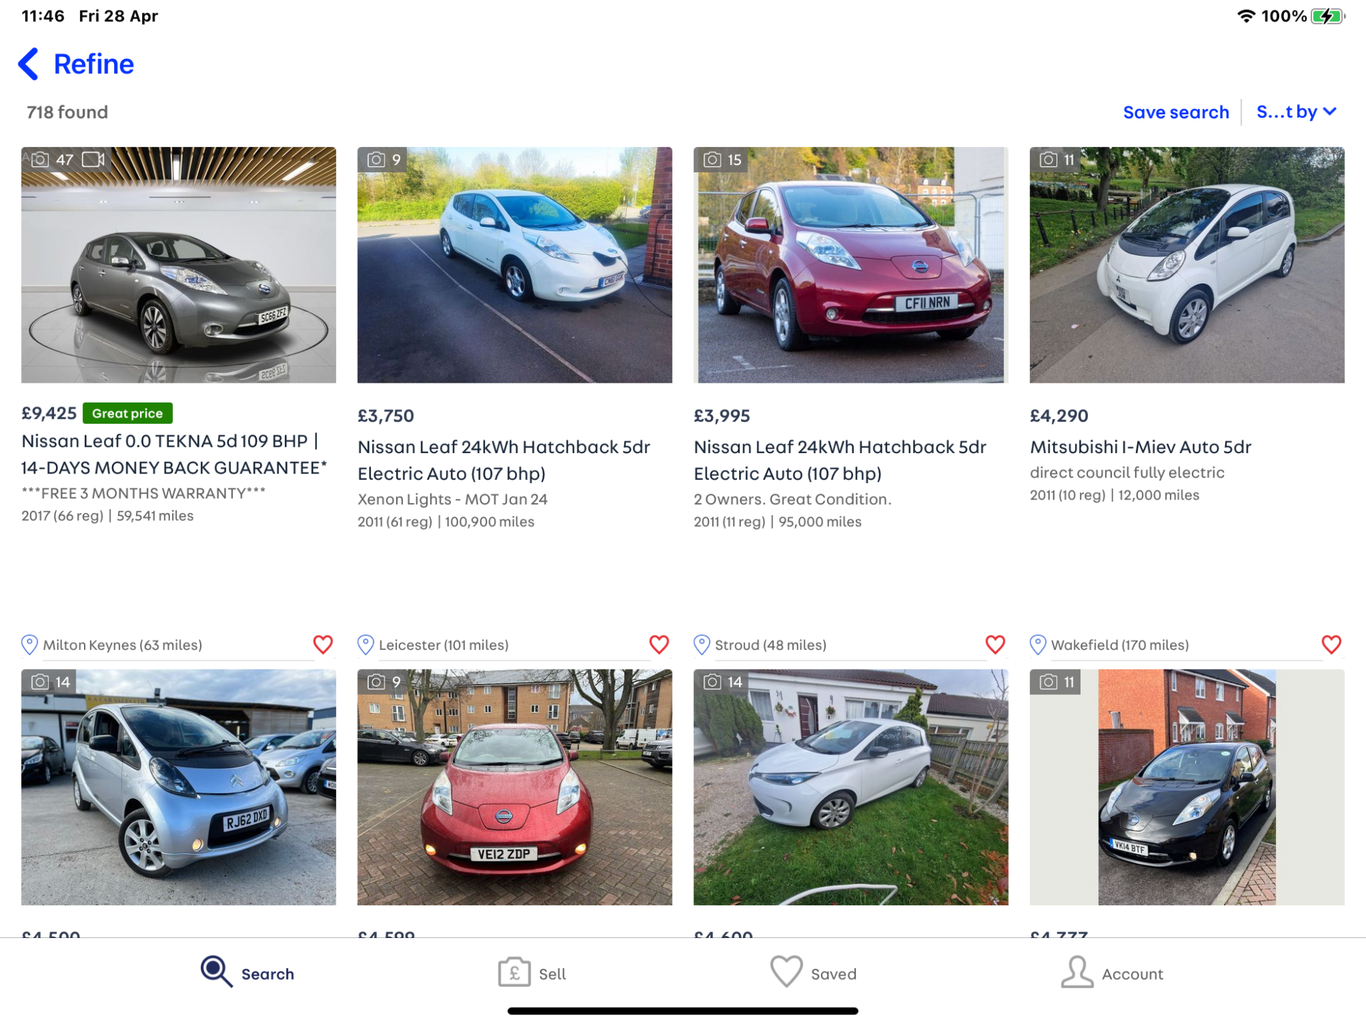Go back using the Refine chevron arrow
The height and width of the screenshot is (1025, 1366).
pyautogui.click(x=28, y=64)
